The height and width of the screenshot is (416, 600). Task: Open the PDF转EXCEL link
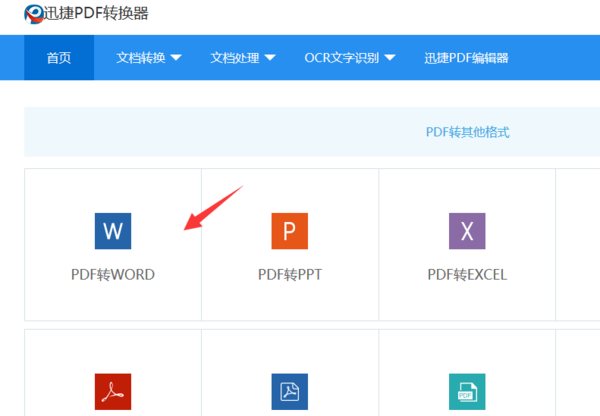[x=467, y=274]
